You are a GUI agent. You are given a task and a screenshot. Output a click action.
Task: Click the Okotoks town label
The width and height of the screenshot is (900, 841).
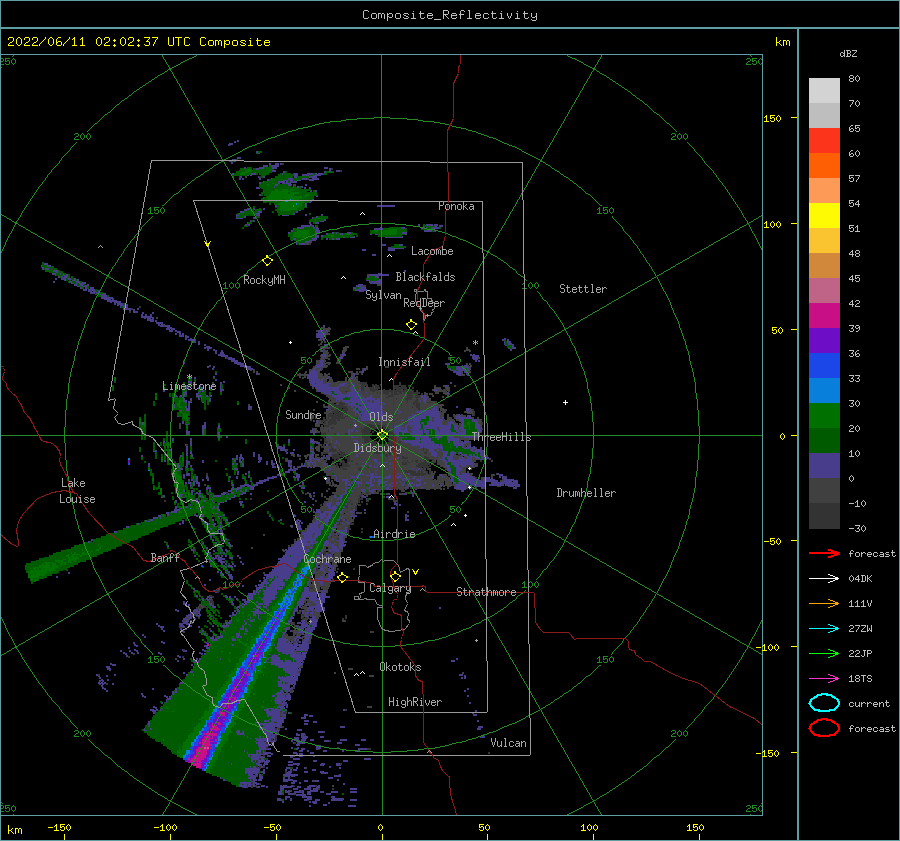click(x=400, y=668)
